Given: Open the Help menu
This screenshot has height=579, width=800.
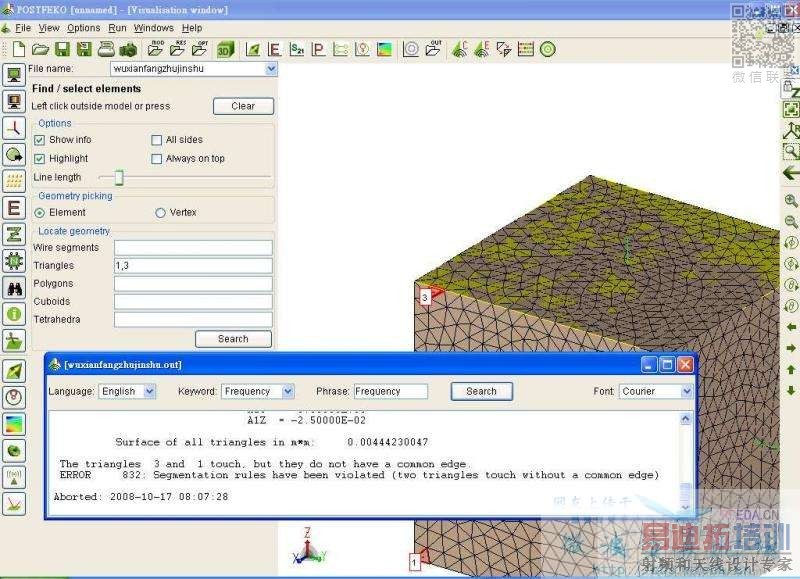Looking at the screenshot, I should (x=192, y=28).
